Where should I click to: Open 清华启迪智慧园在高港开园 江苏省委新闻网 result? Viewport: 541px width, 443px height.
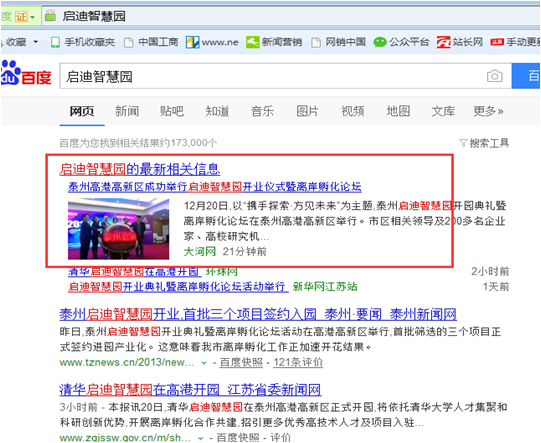click(x=190, y=390)
